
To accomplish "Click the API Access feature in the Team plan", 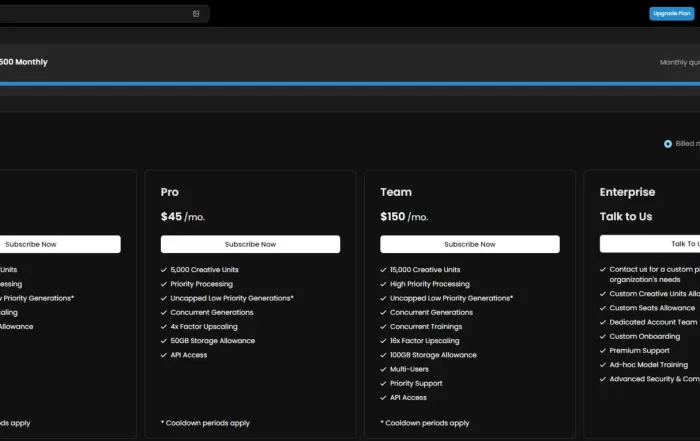I will tap(408, 398).
